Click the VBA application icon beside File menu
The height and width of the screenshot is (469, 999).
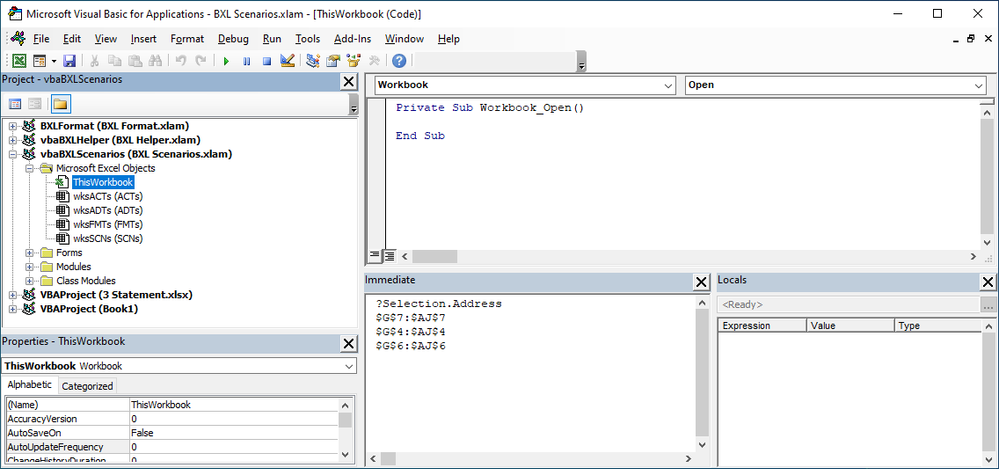click(x=17, y=38)
